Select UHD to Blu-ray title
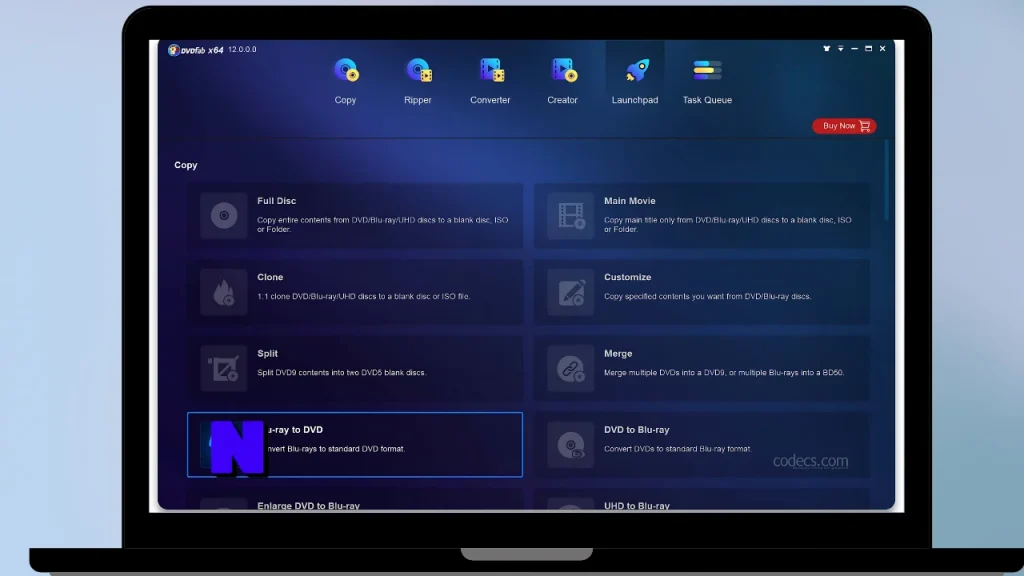Image resolution: width=1024 pixels, height=576 pixels. pyautogui.click(x=637, y=505)
